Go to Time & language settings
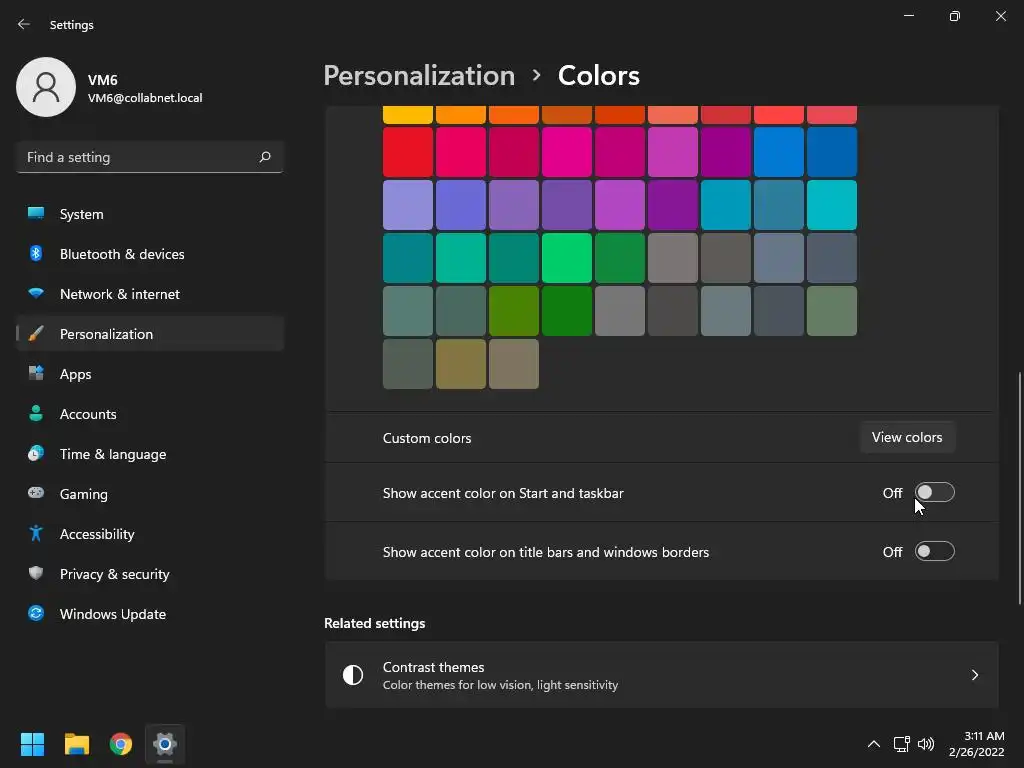The height and width of the screenshot is (768, 1024). click(x=112, y=454)
